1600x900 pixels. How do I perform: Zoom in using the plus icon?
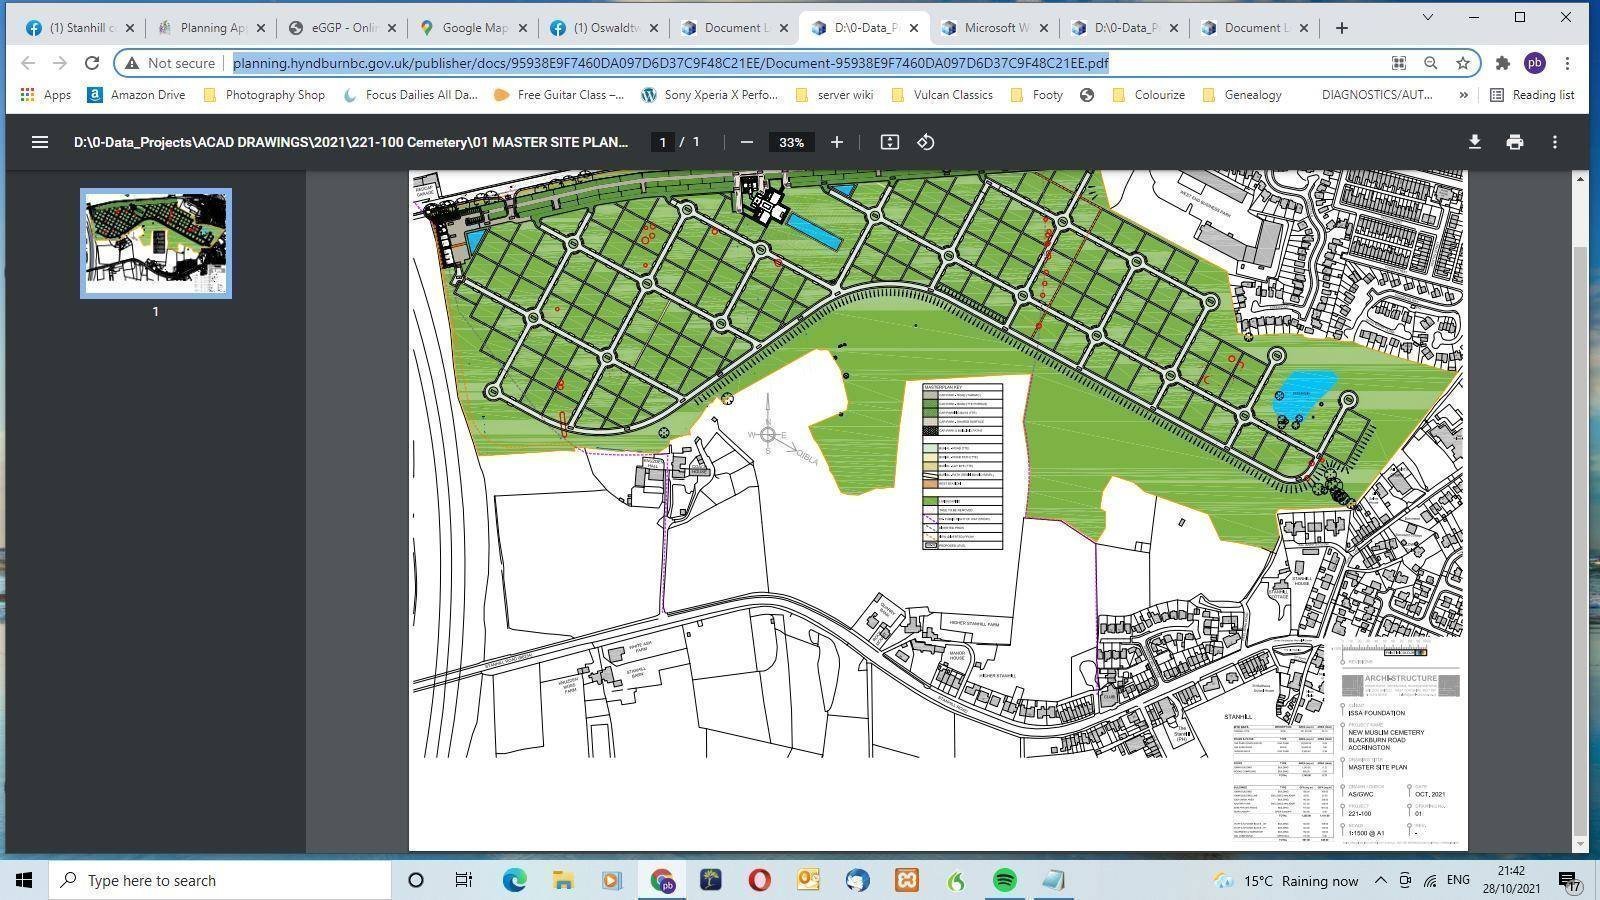tap(837, 142)
